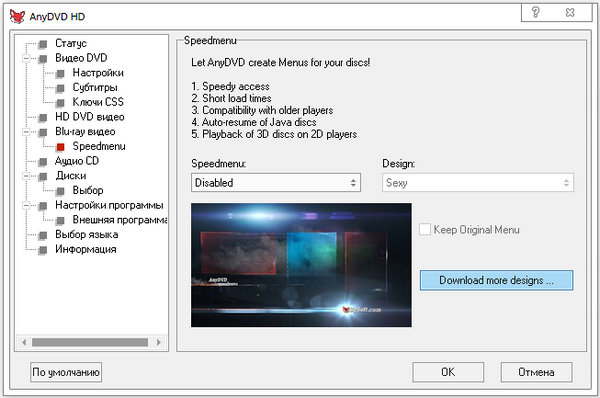Click the icon beside Диски
Viewport: 600px width, 398px height.
coord(43,176)
